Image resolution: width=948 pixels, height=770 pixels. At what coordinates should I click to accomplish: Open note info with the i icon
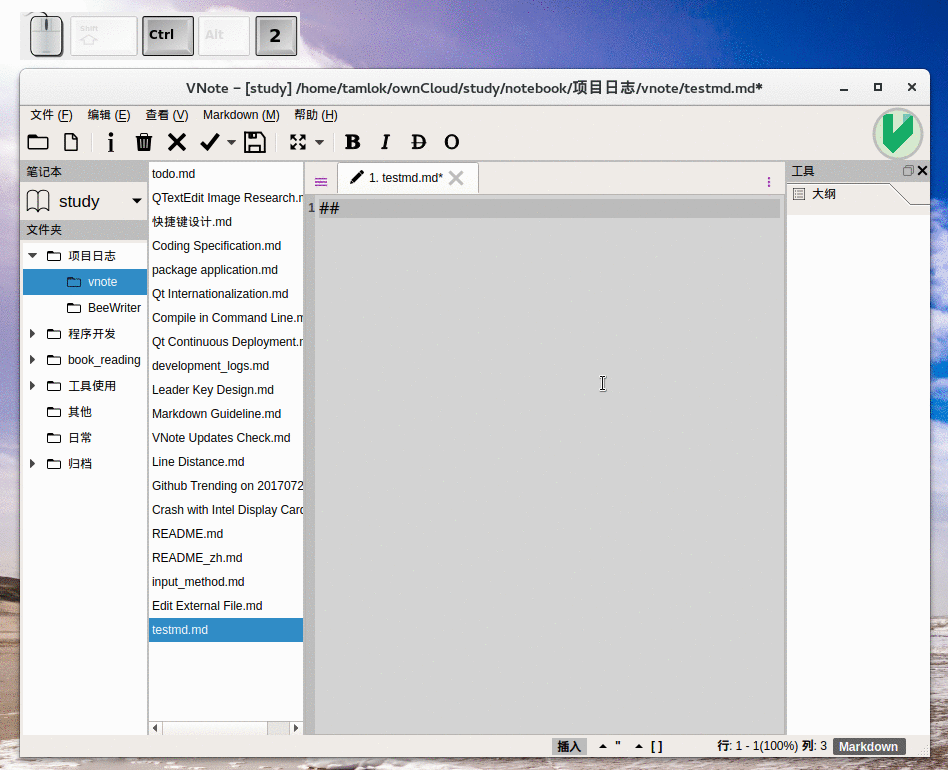pyautogui.click(x=110, y=142)
